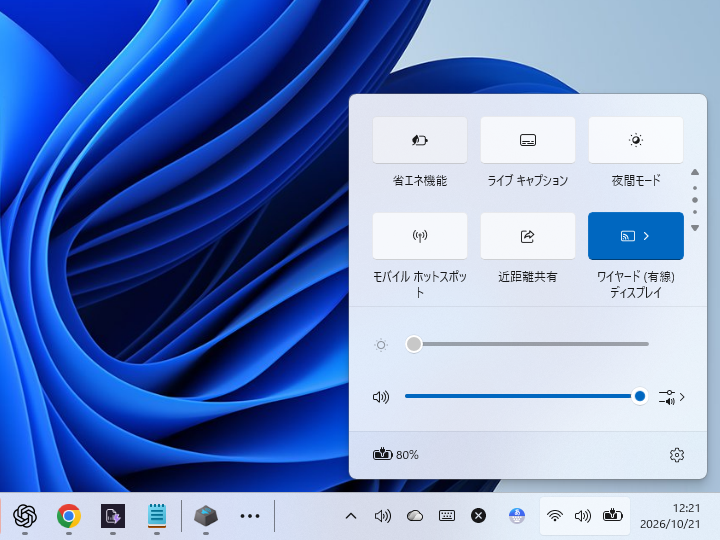Open battery settings showing 80%
This screenshot has width=720, height=540.
coord(395,455)
